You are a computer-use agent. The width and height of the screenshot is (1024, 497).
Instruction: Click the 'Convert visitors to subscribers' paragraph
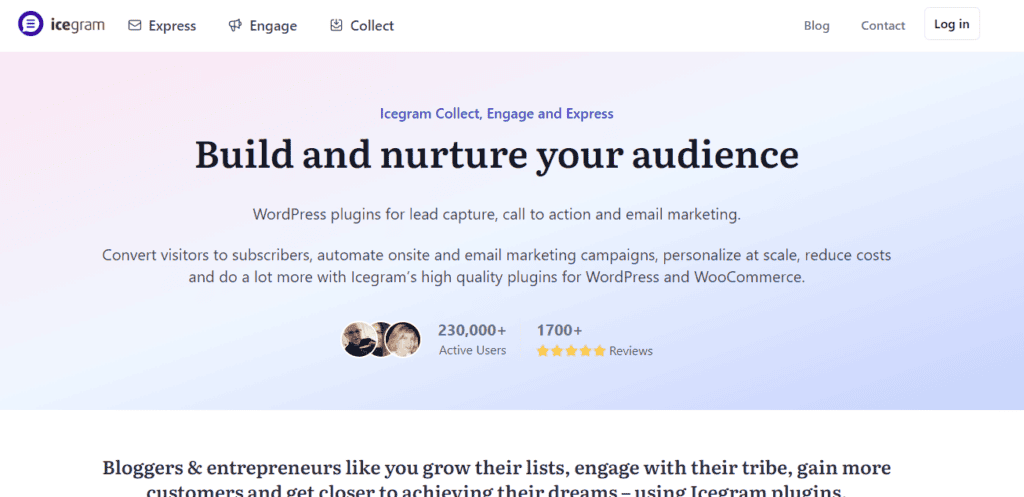[497, 265]
